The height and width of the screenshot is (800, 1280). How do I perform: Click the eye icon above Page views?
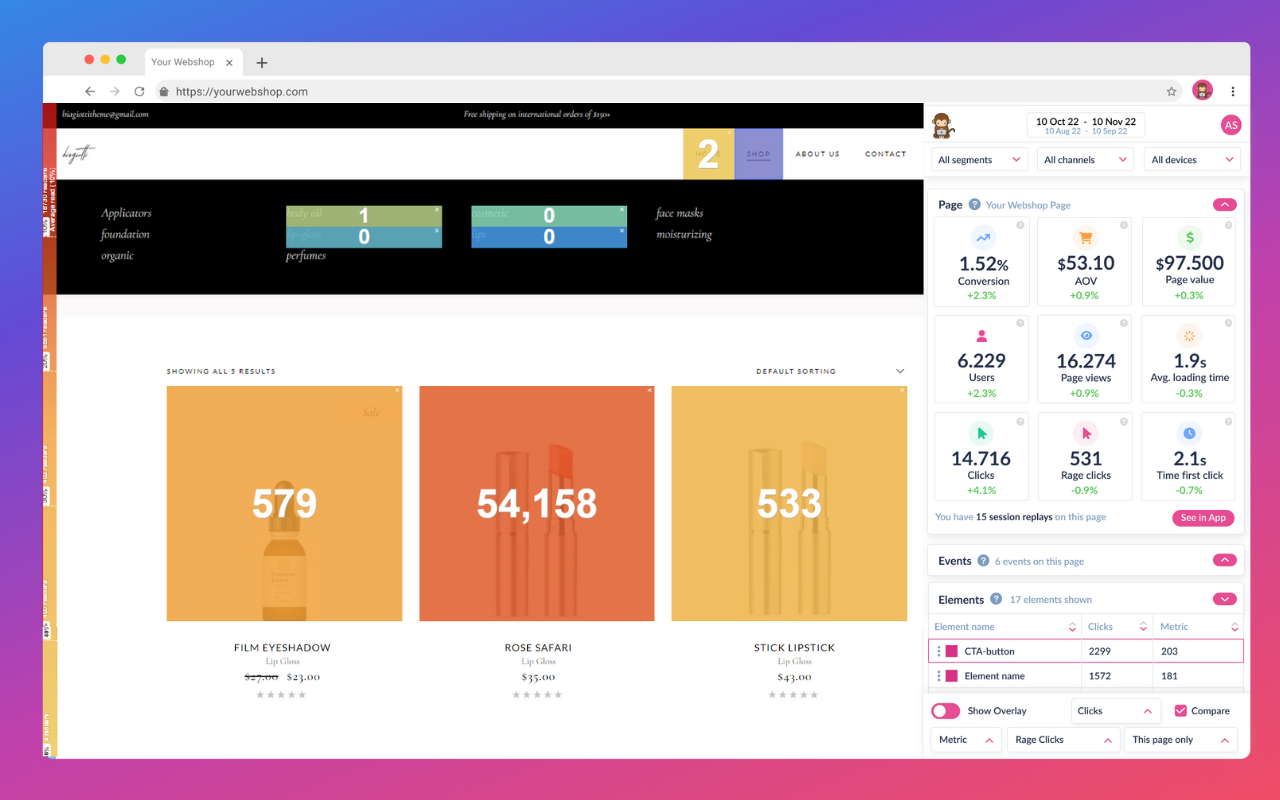[x=1085, y=336]
